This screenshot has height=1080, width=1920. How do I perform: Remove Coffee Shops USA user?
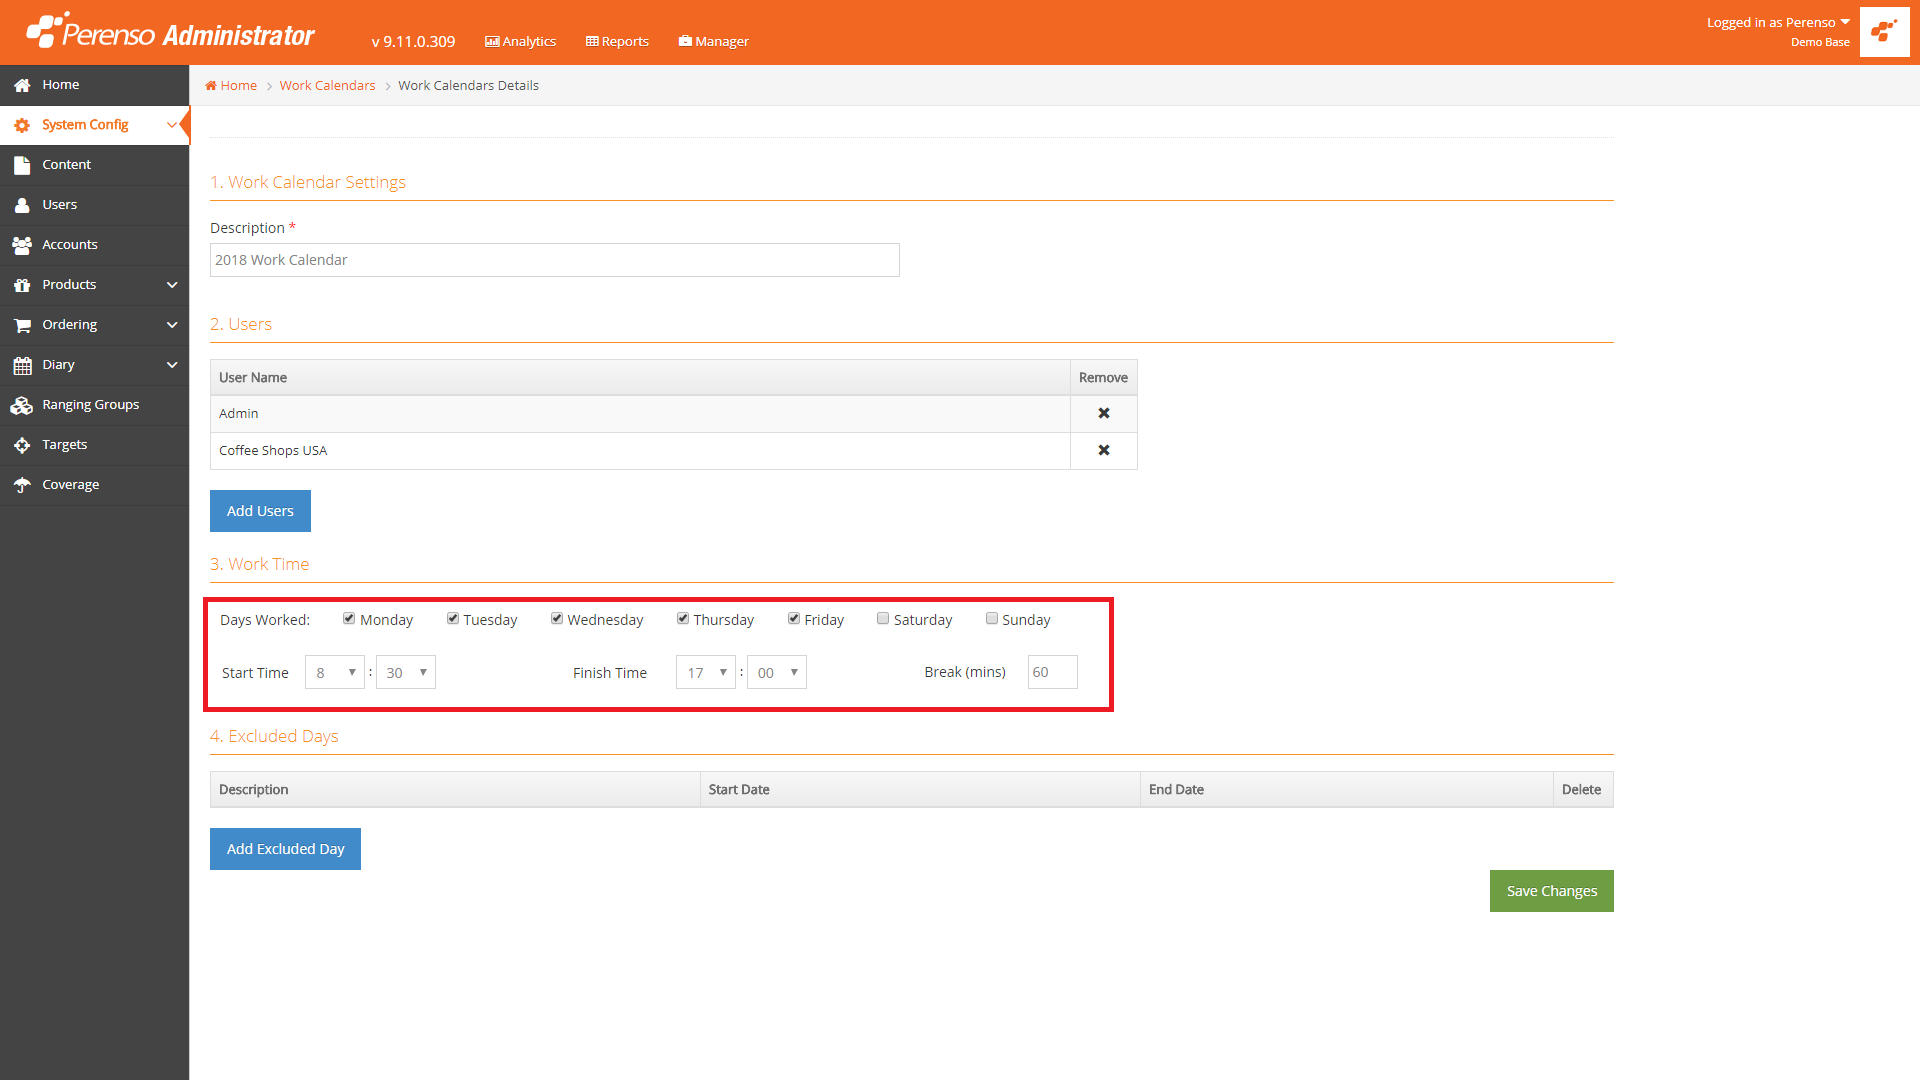coord(1104,450)
